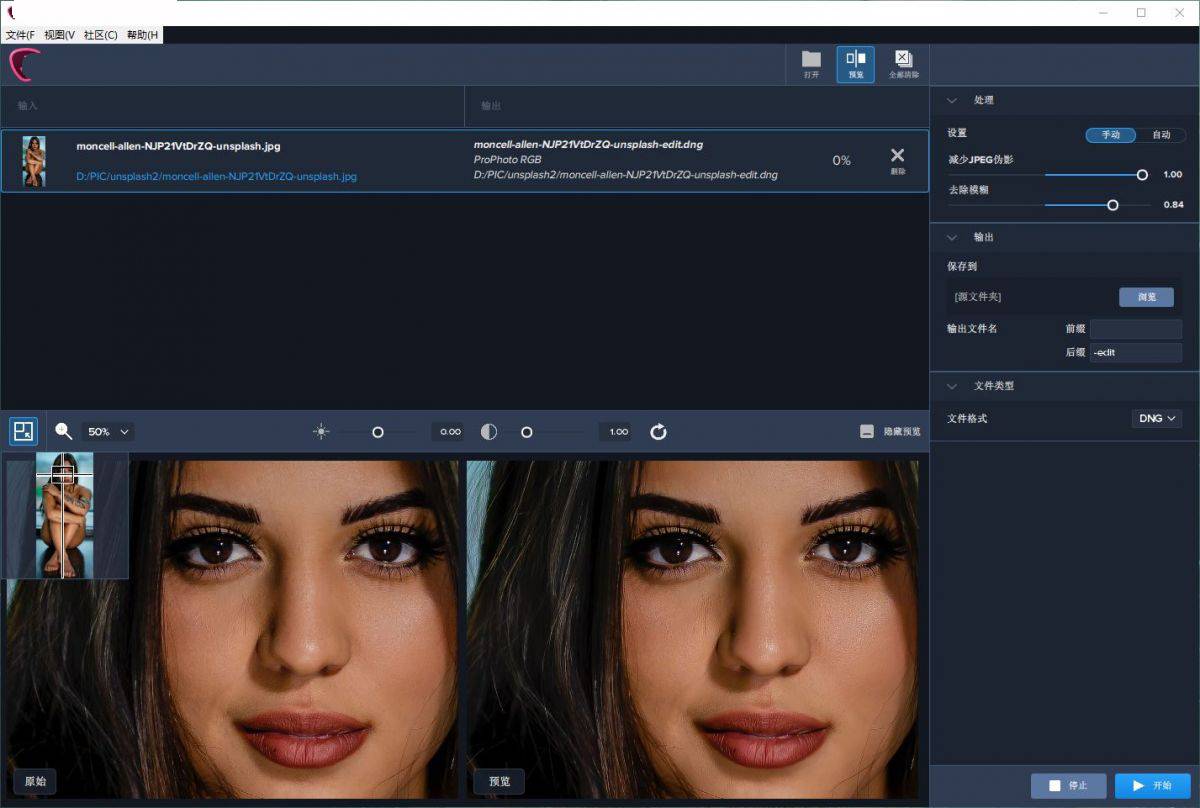Click the 浏览 browse button
1200x808 pixels.
[1146, 297]
